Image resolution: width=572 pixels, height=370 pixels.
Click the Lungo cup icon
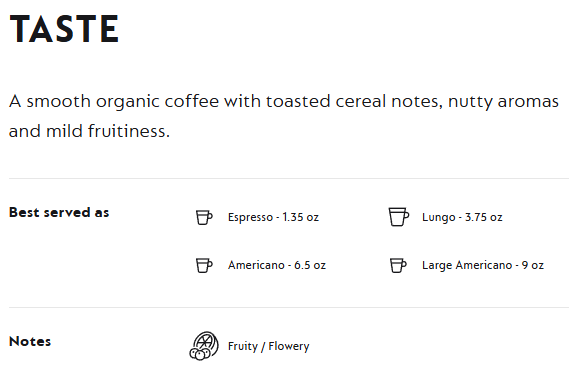click(x=398, y=217)
